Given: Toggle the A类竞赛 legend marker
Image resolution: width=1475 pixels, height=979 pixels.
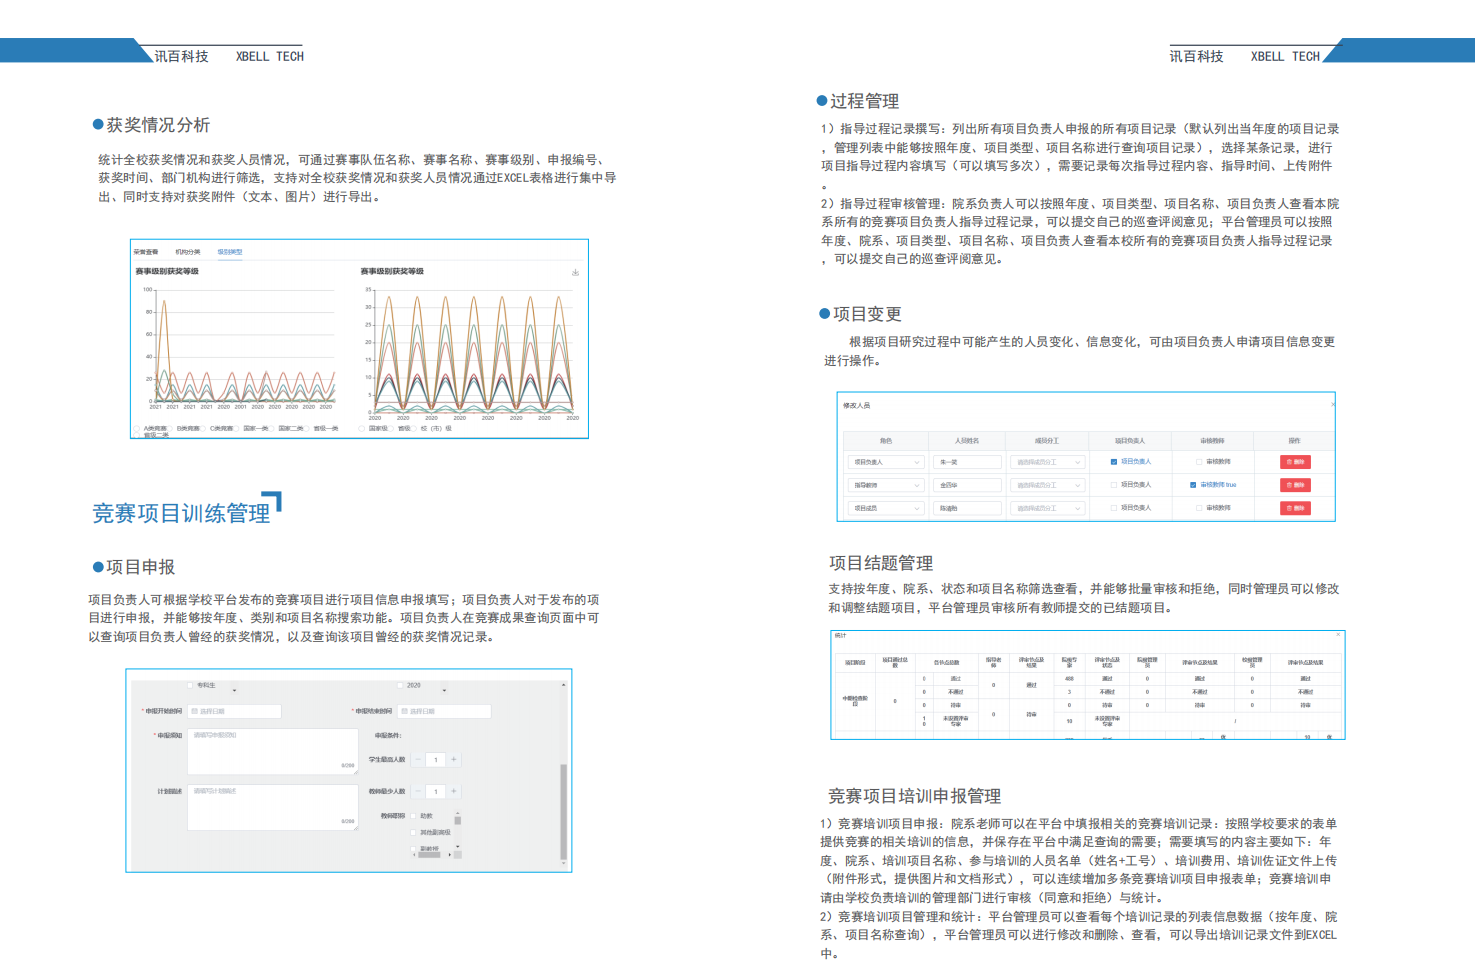Looking at the screenshot, I should pos(136,428).
